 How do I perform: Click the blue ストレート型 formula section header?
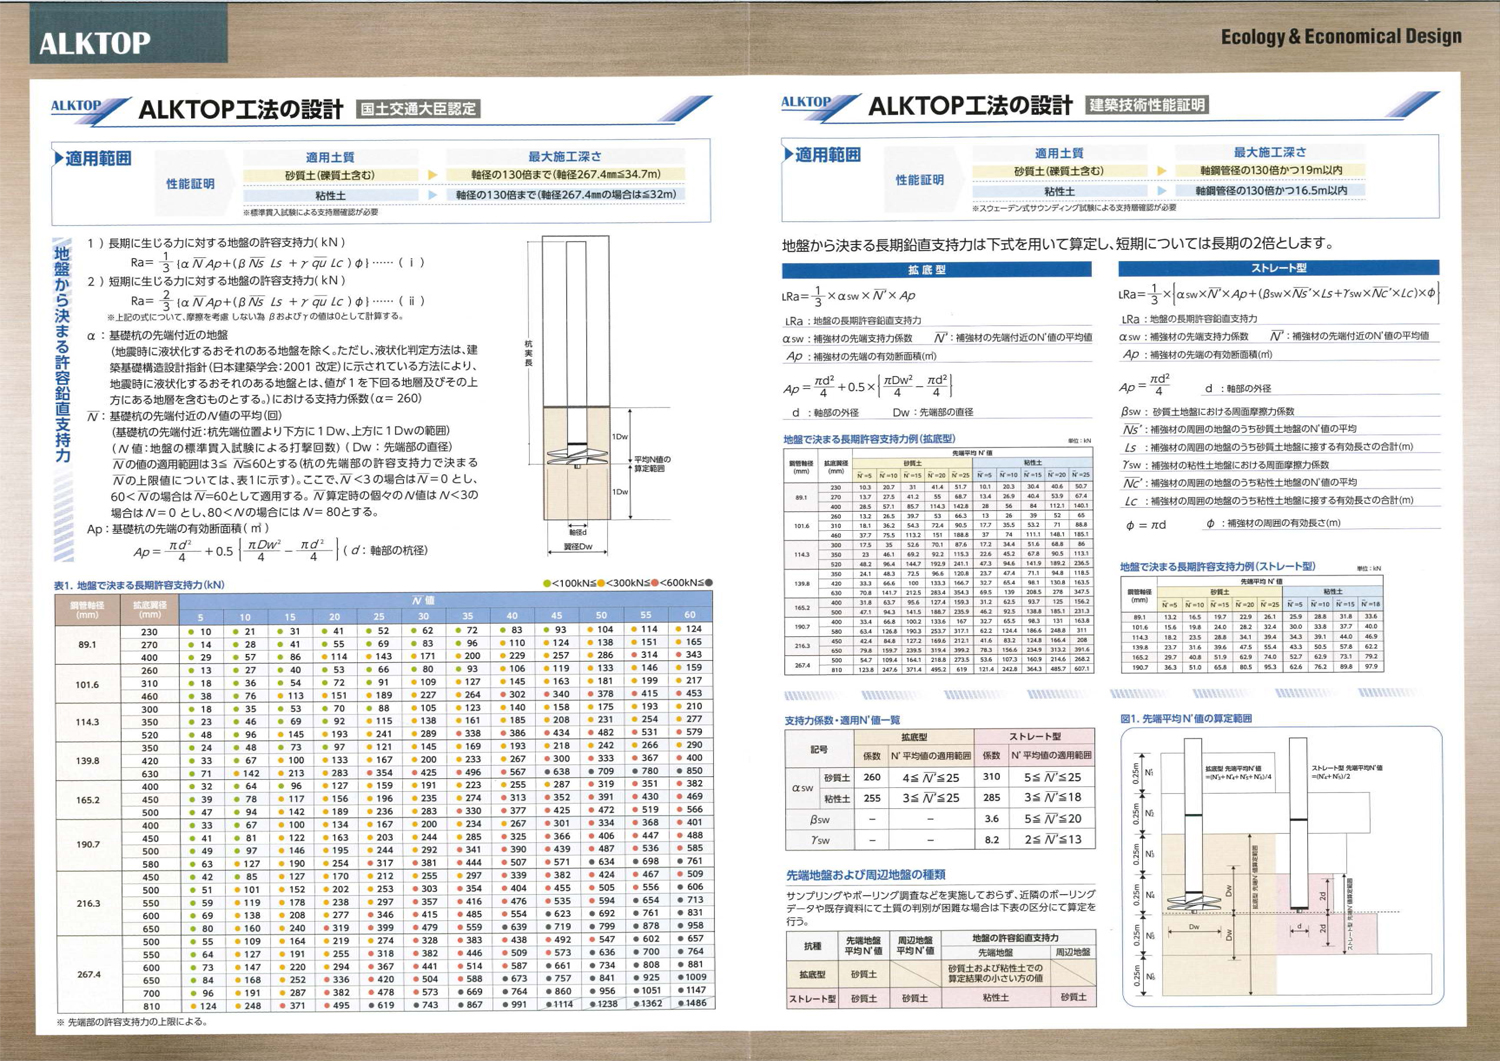click(x=1278, y=268)
